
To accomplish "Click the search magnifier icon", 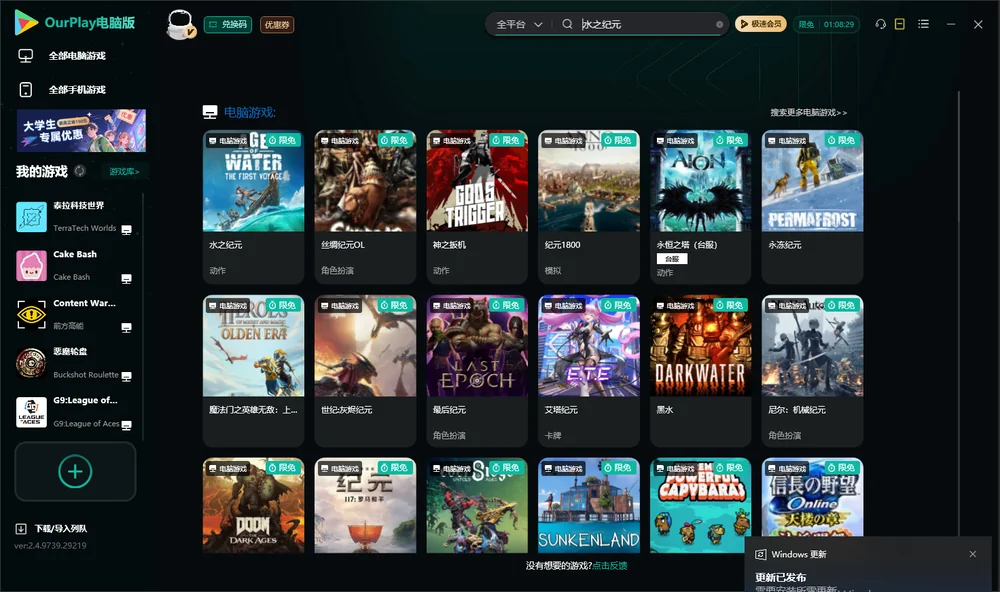I will pyautogui.click(x=567, y=24).
